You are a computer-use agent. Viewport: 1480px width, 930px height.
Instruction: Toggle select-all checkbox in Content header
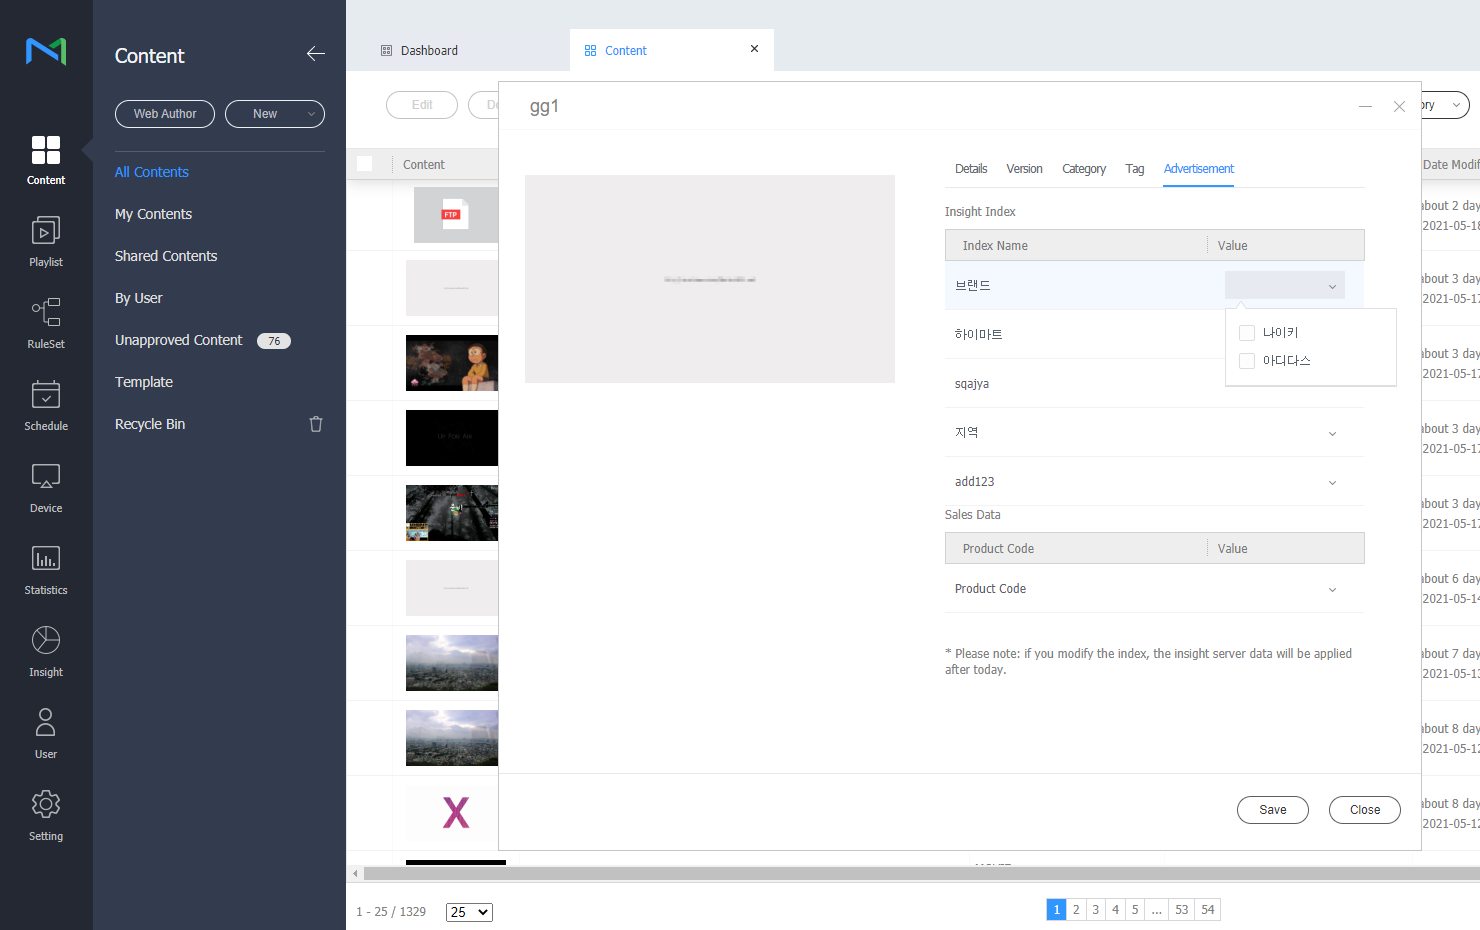pos(365,164)
